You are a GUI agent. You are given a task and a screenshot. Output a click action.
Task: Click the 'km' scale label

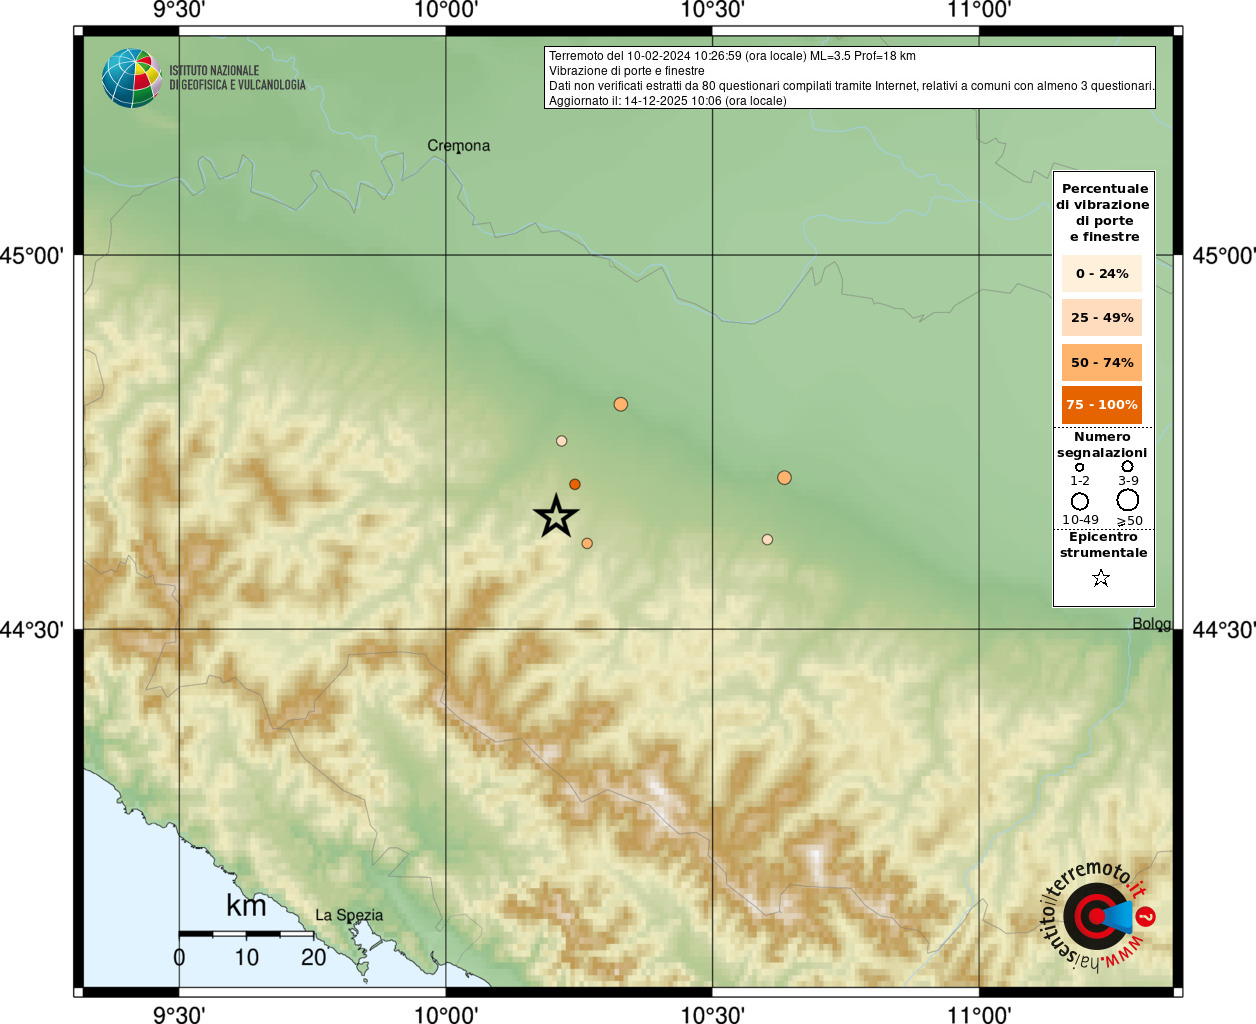click(x=246, y=905)
